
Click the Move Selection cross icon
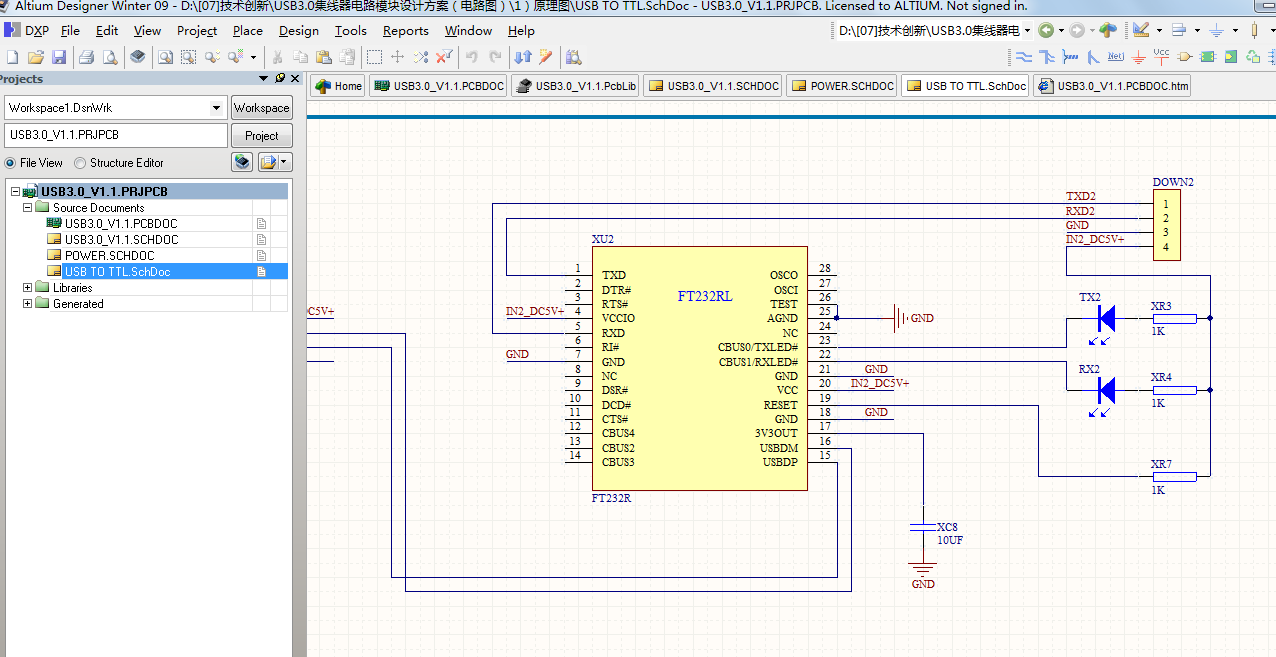tap(396, 57)
